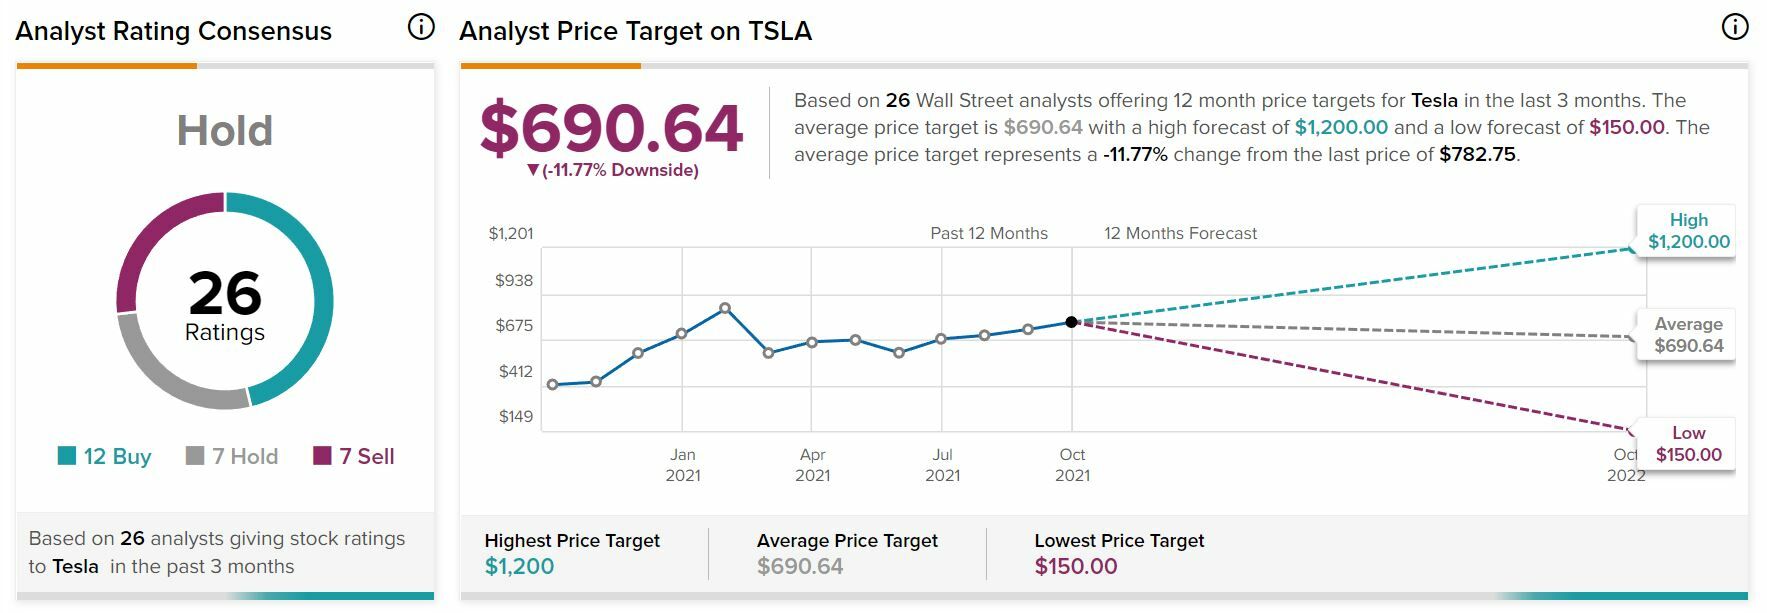Click info icon beside Analyst Price Target
1767x613 pixels.
[x=1734, y=27]
